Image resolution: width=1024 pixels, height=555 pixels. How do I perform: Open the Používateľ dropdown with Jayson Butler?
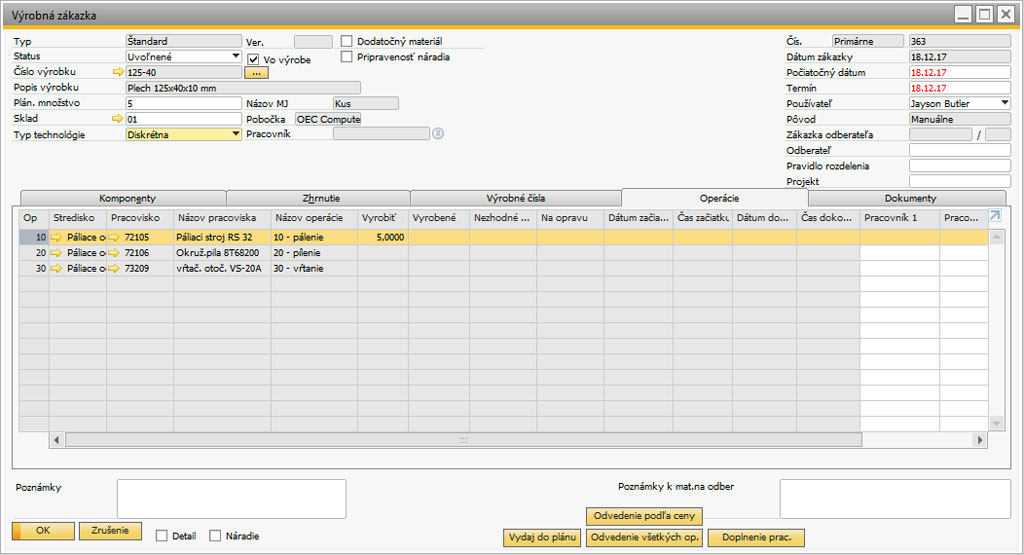click(x=1004, y=103)
